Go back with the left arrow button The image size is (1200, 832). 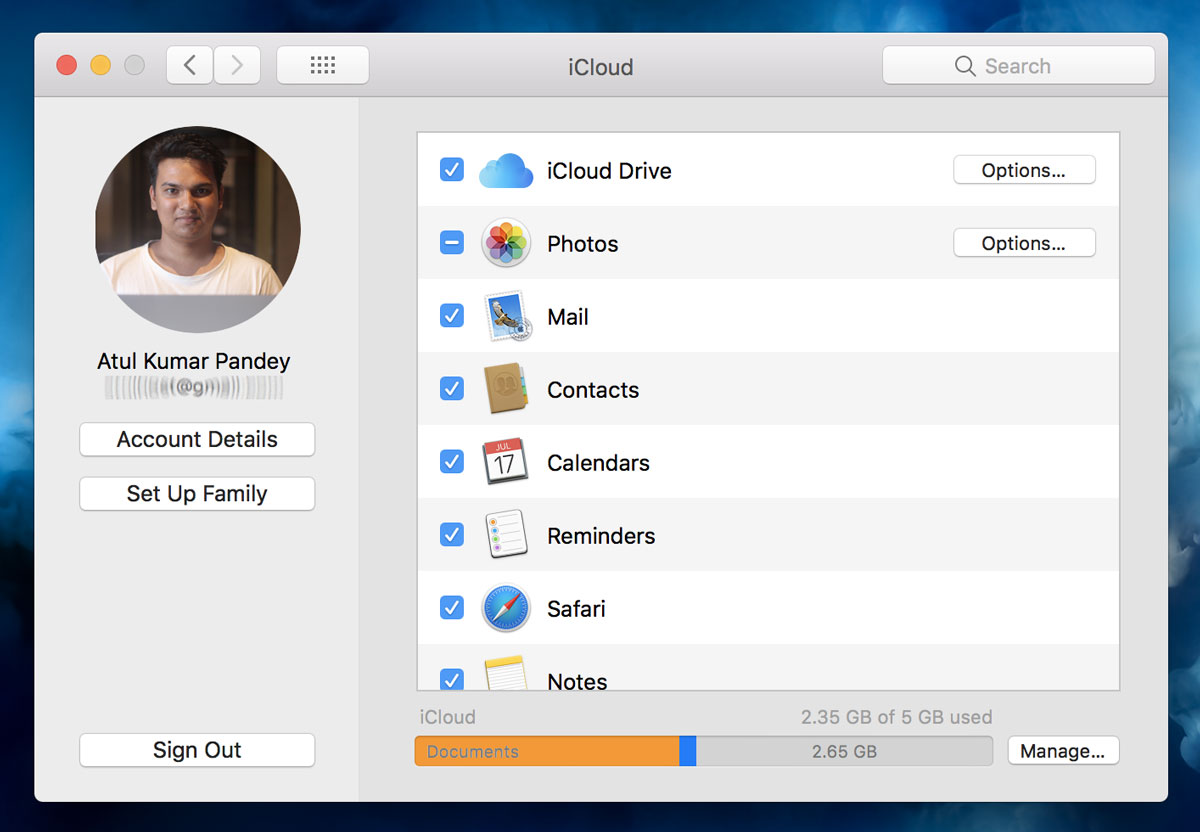(x=189, y=66)
